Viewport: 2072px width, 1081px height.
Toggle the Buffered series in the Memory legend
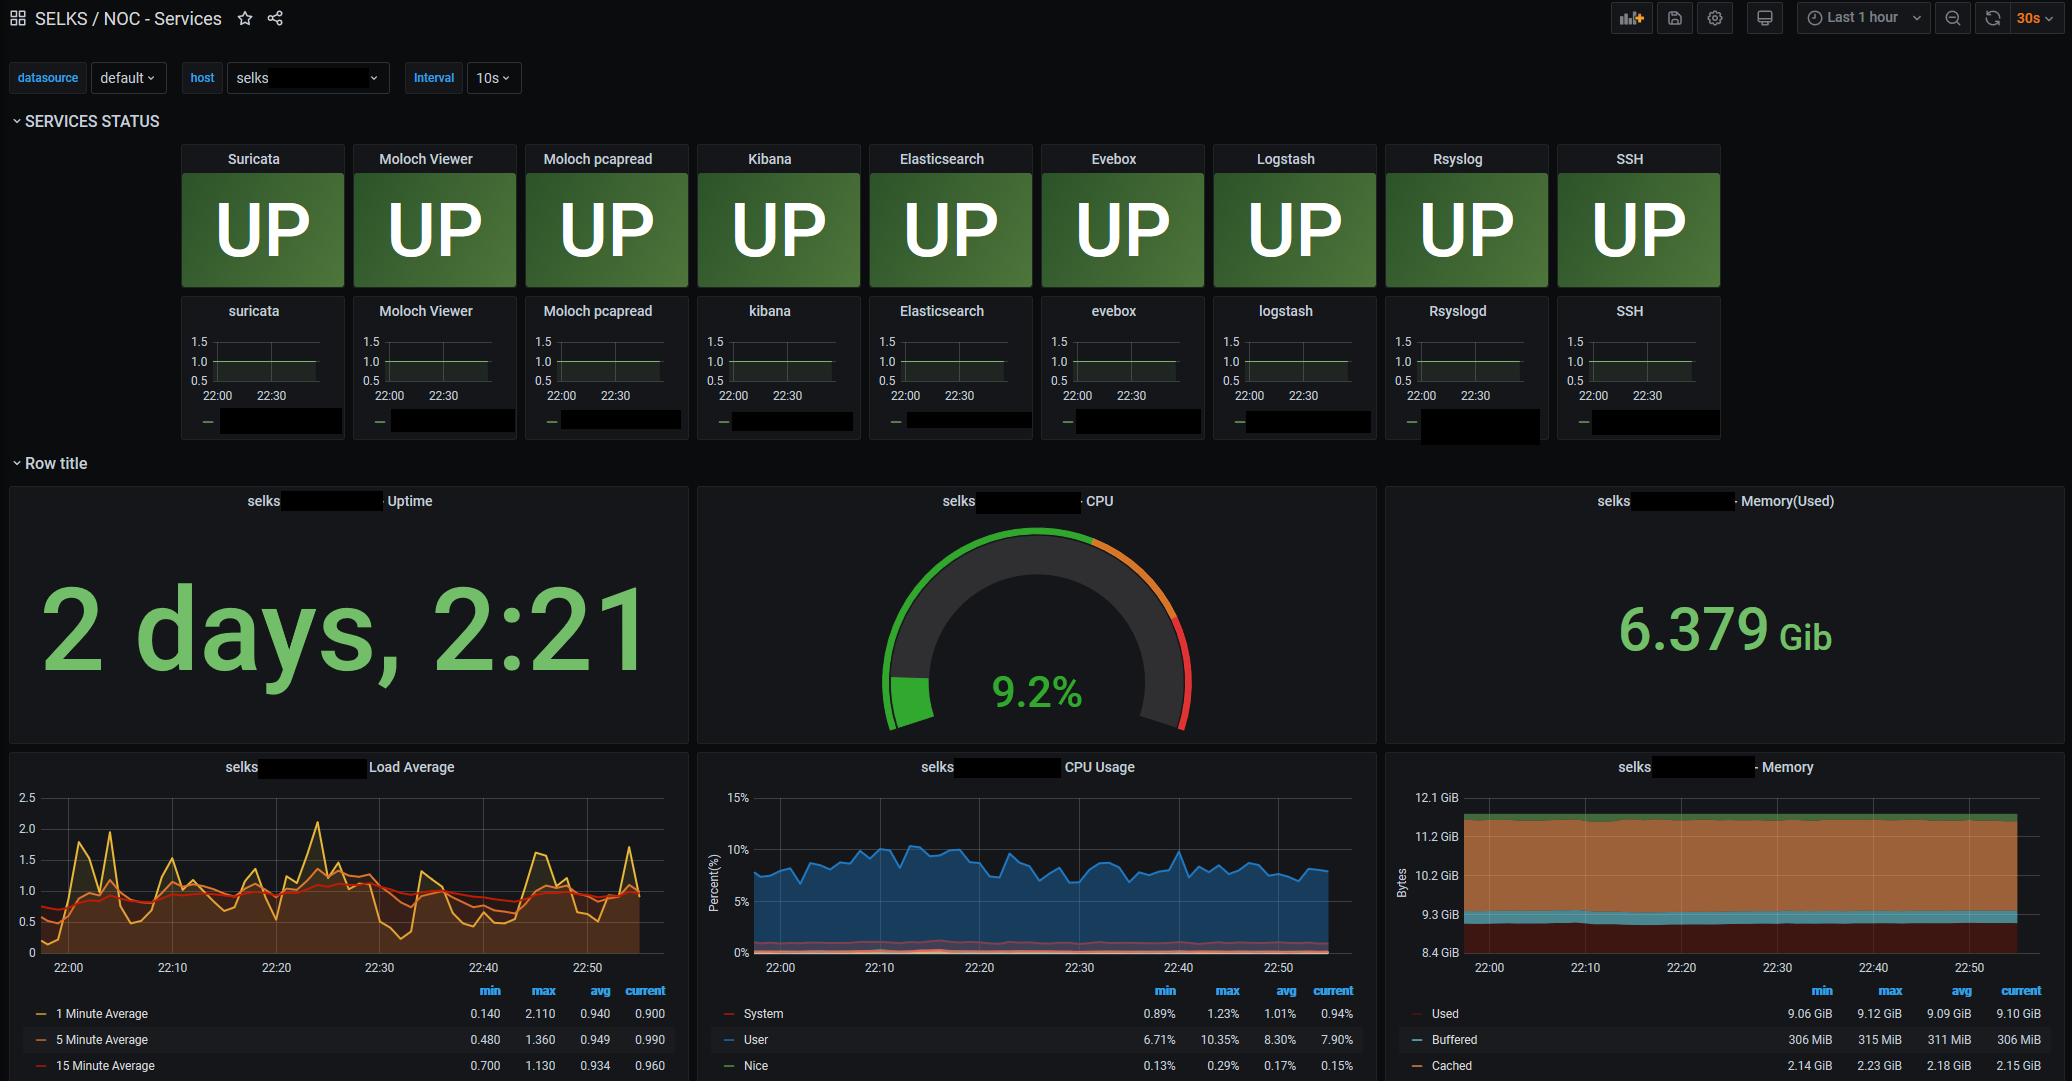pyautogui.click(x=1454, y=1040)
